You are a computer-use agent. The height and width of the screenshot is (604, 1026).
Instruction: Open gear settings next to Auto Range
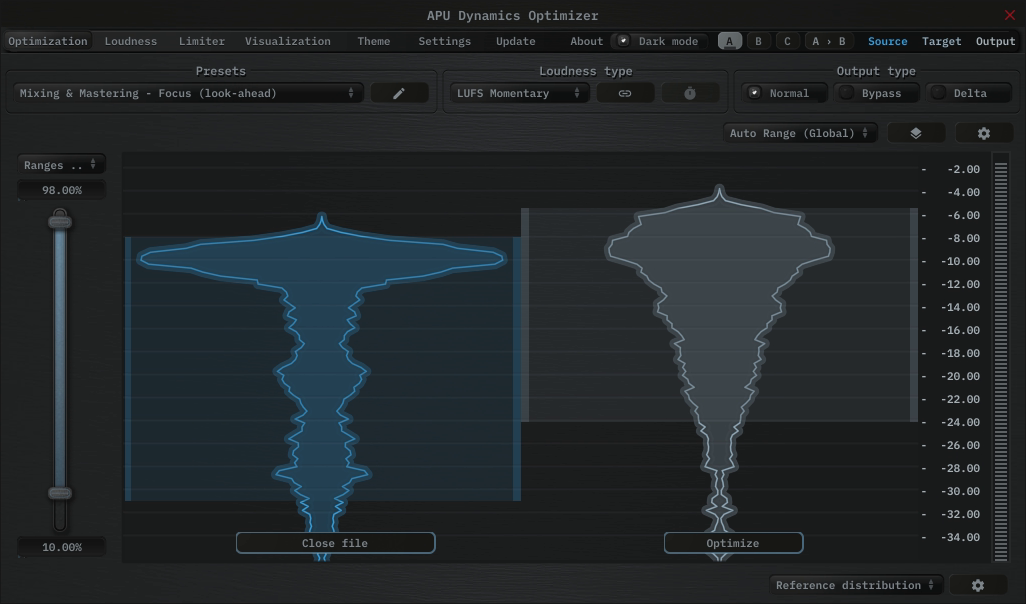(x=983, y=133)
